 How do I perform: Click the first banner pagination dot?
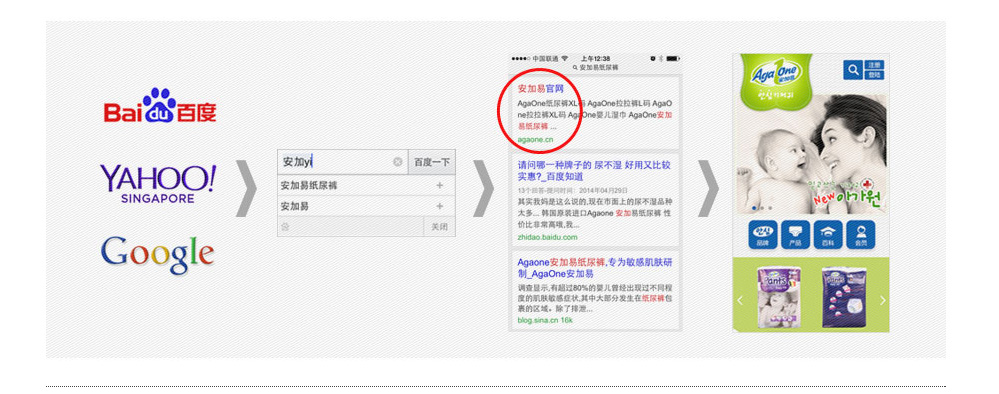click(x=755, y=208)
